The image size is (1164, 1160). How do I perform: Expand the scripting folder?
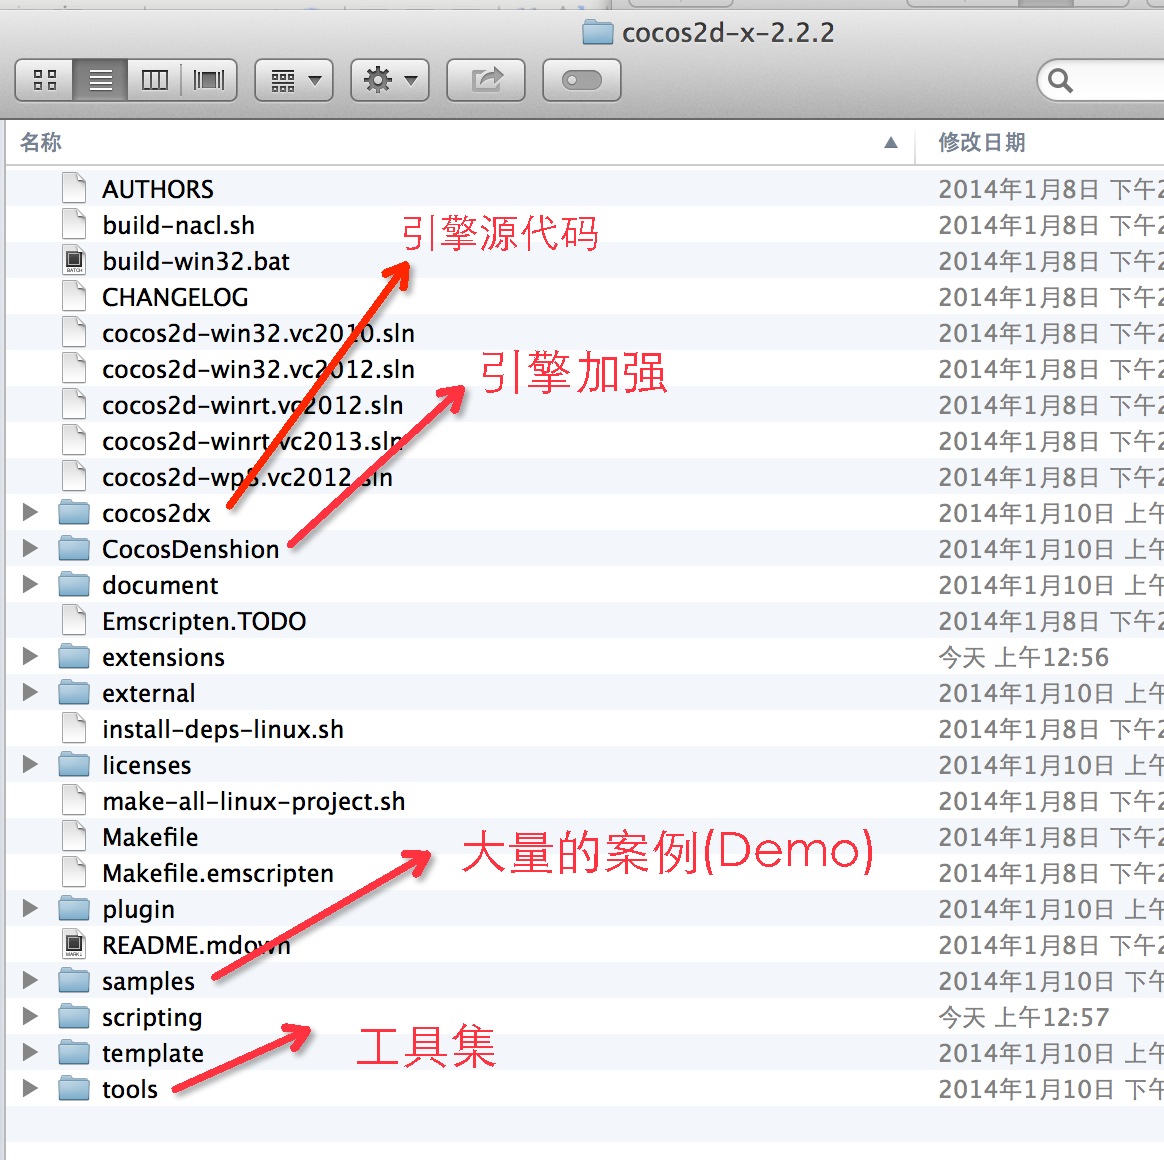(30, 1015)
